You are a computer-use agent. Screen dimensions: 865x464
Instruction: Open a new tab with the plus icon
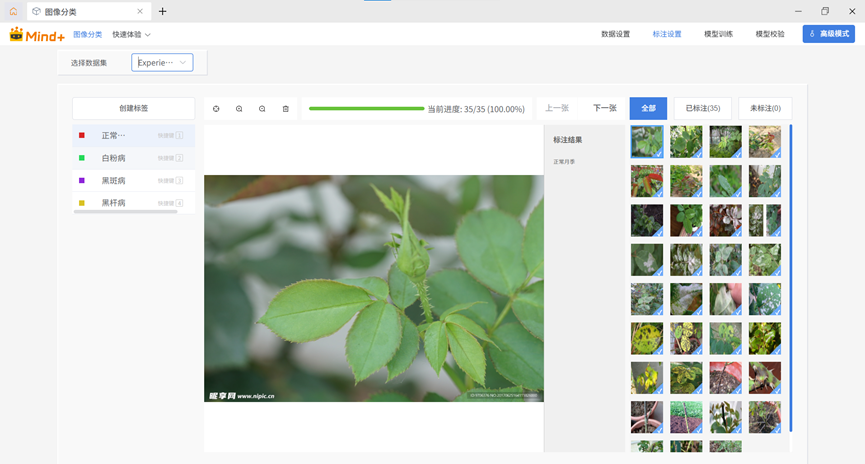(x=163, y=12)
